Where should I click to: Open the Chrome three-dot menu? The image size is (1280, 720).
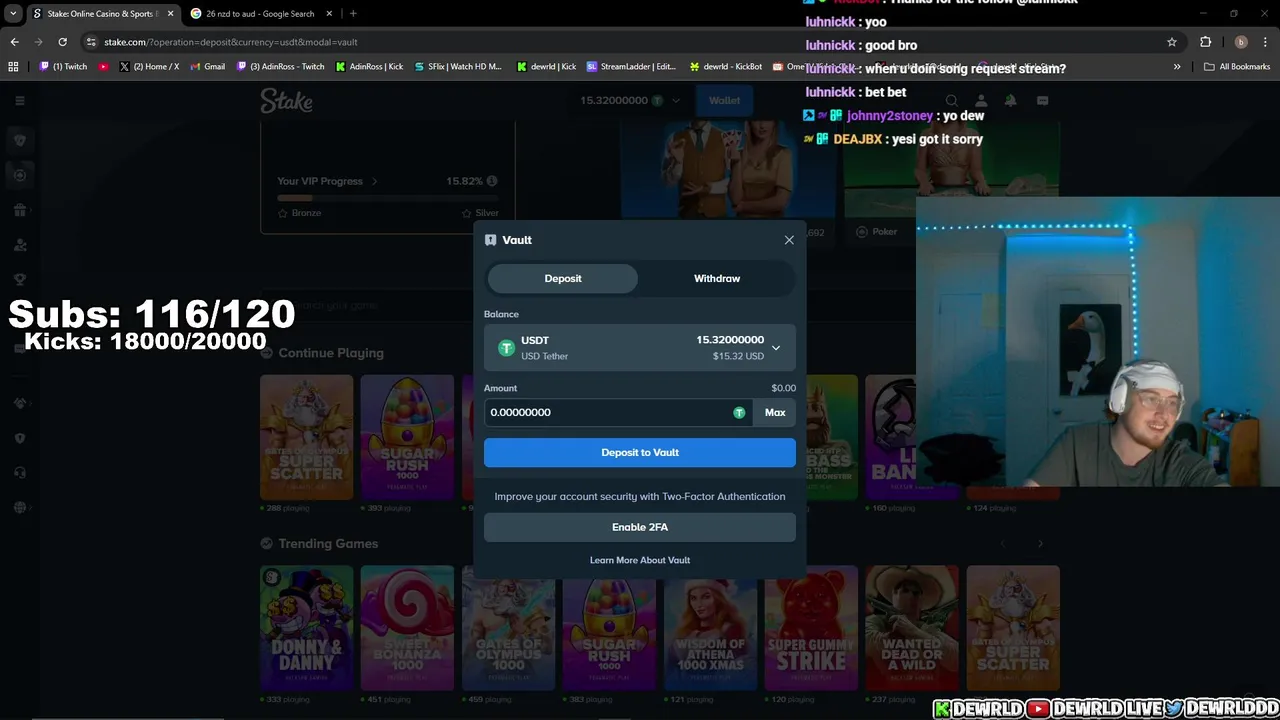click(x=1266, y=42)
